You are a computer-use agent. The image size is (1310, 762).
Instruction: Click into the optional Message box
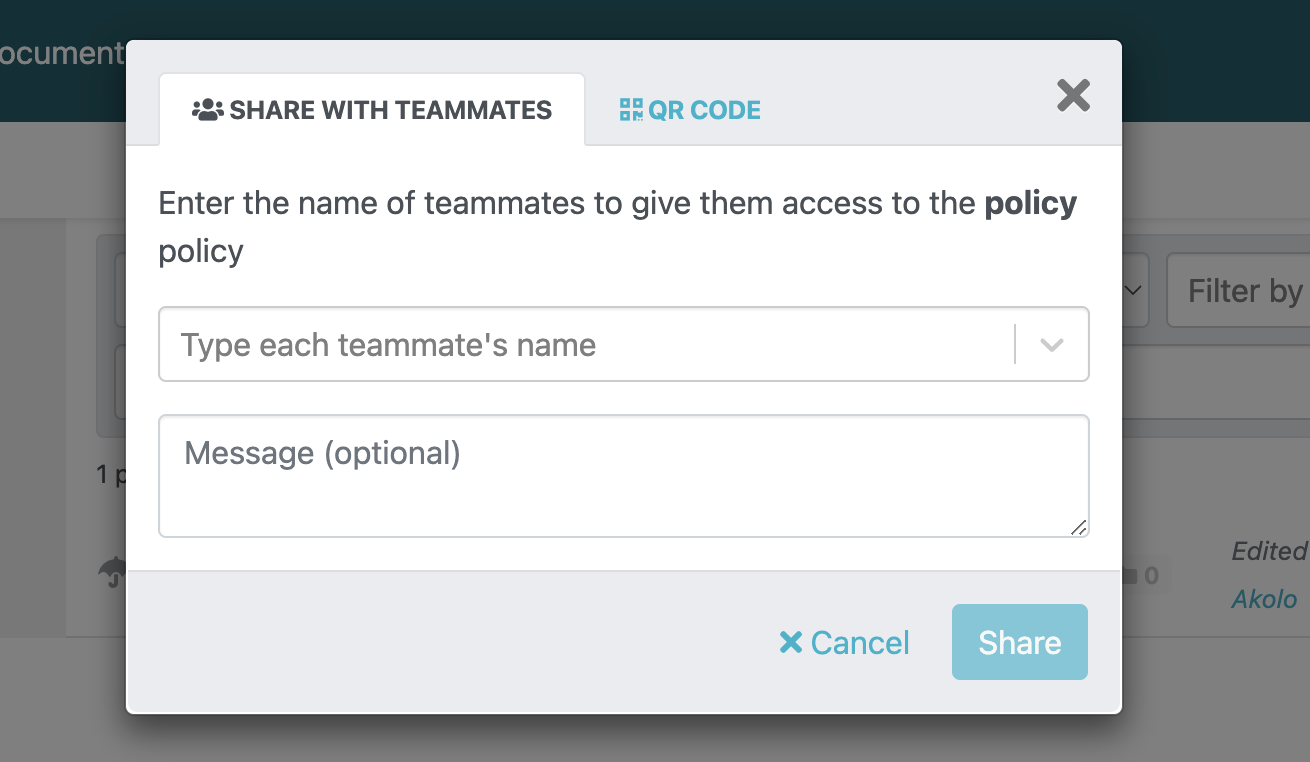point(623,475)
